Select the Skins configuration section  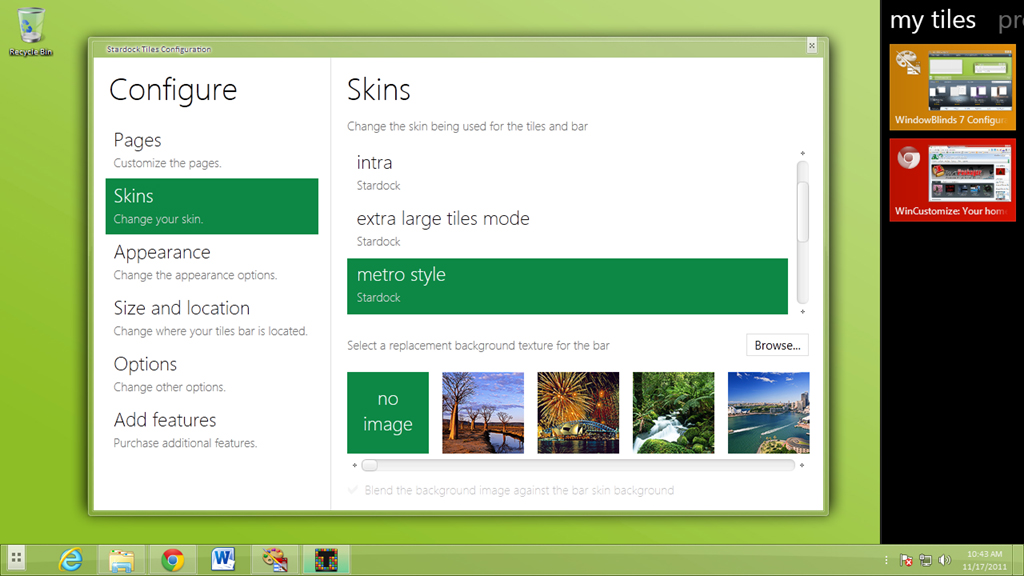click(x=212, y=206)
